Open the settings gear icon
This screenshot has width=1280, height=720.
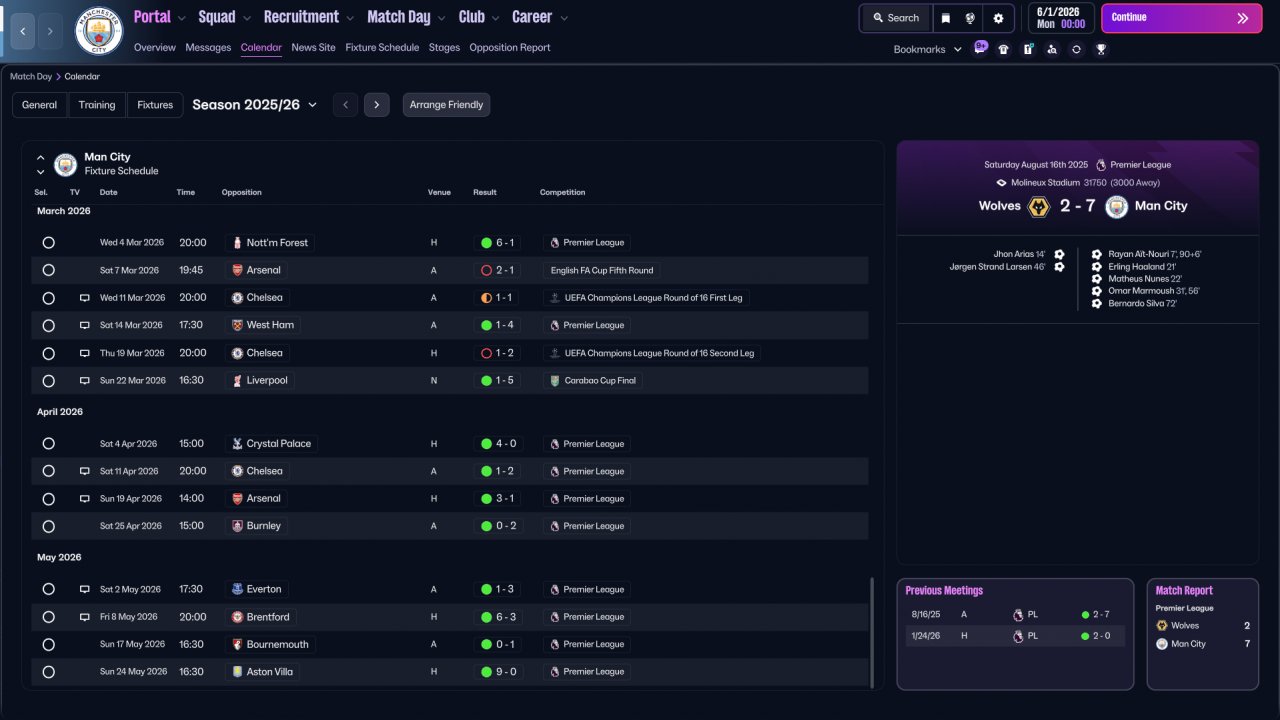(998, 18)
